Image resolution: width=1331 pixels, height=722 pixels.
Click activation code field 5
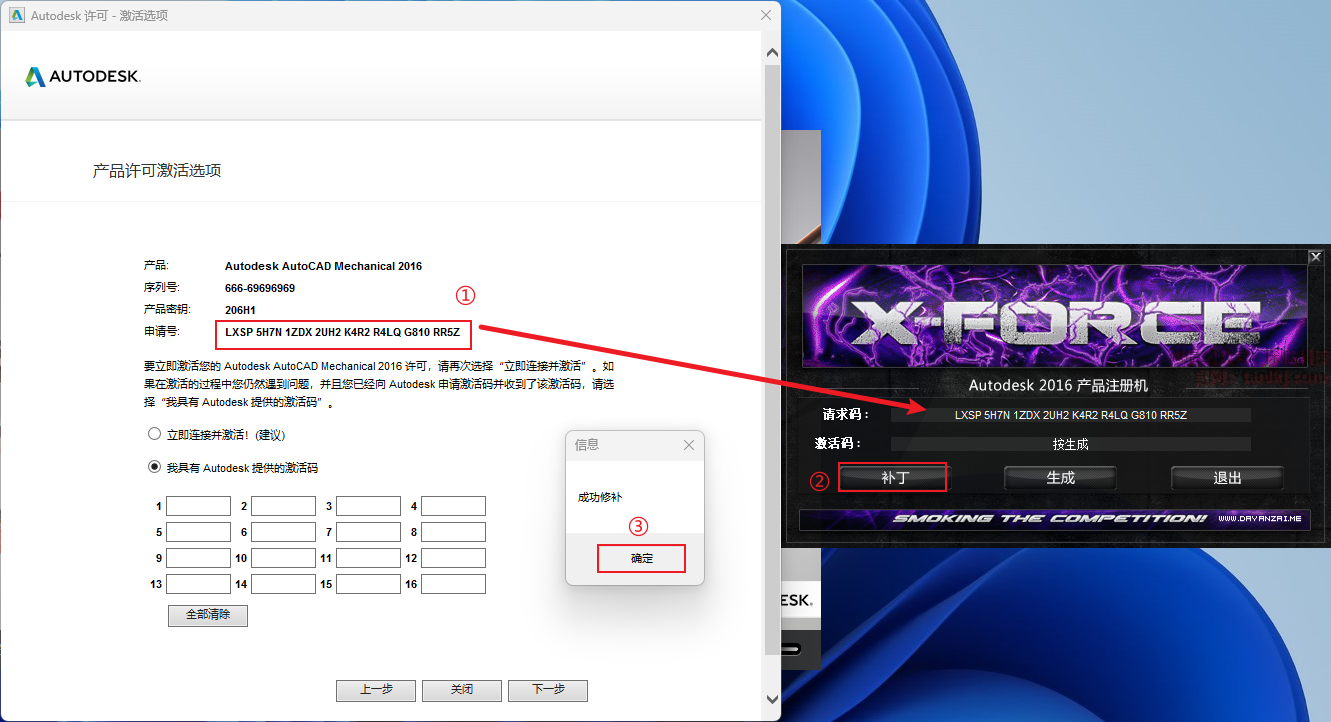[x=198, y=532]
